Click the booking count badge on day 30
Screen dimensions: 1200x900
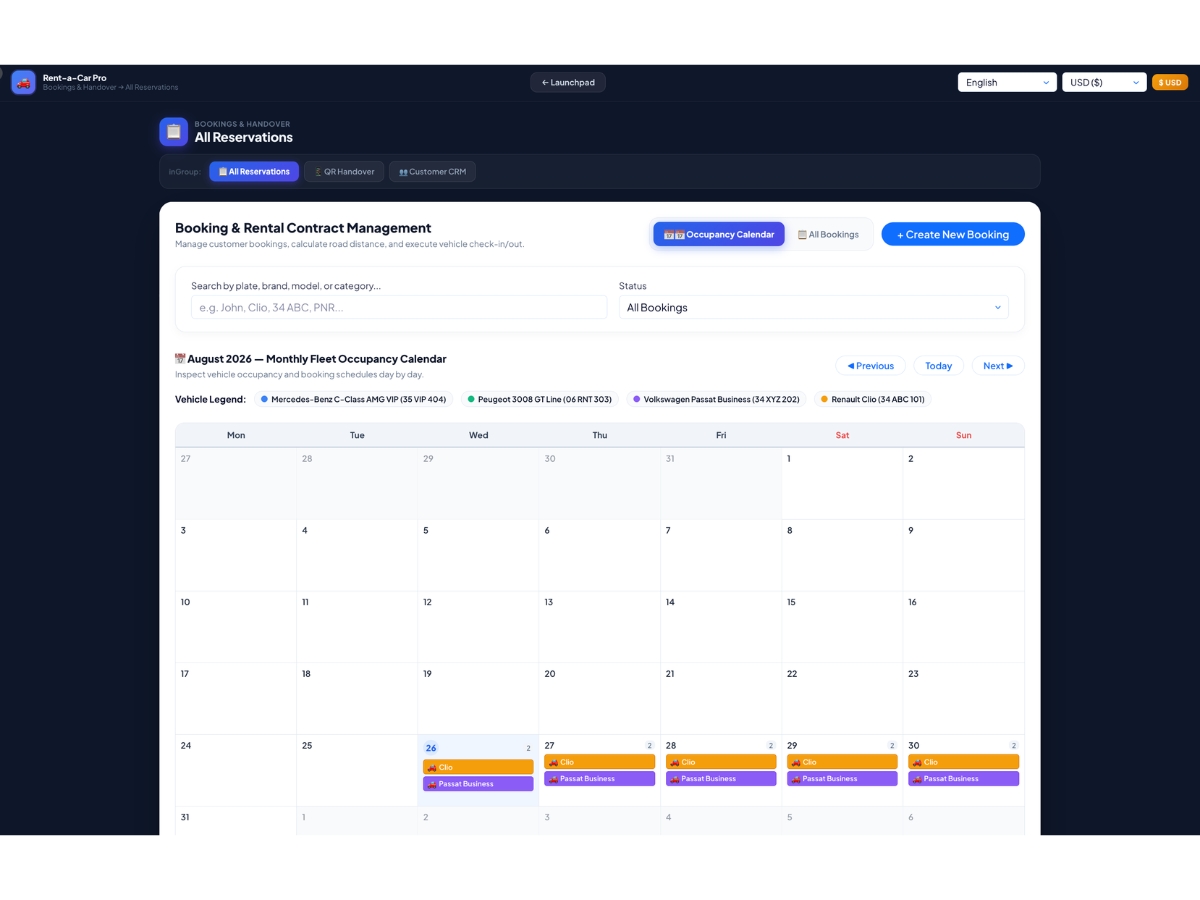(1013, 746)
